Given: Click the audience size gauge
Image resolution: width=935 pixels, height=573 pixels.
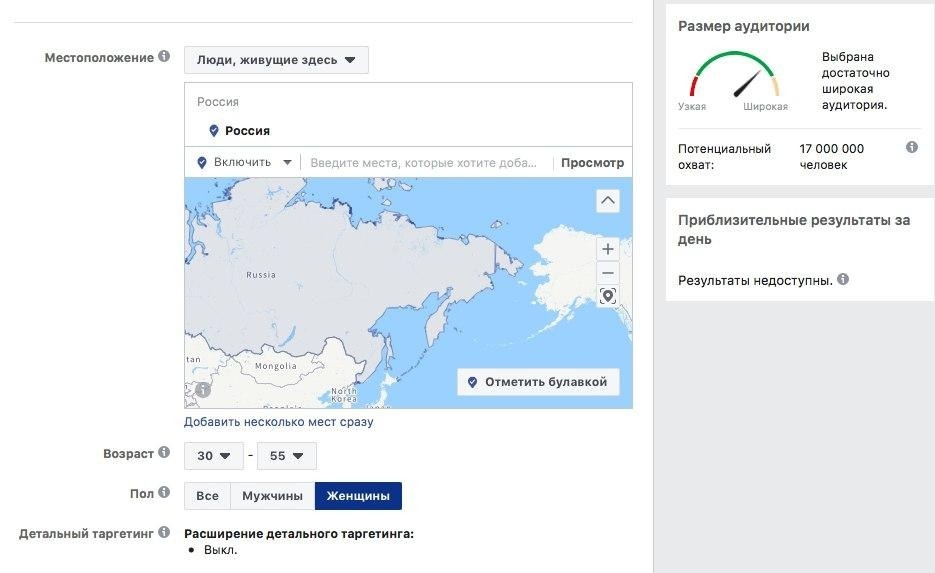Looking at the screenshot, I should 734,75.
